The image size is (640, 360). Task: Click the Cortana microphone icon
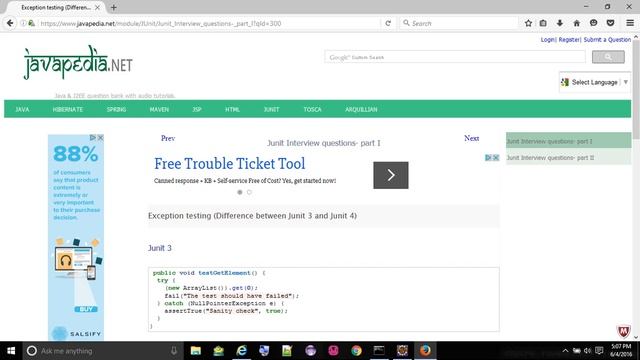174,351
